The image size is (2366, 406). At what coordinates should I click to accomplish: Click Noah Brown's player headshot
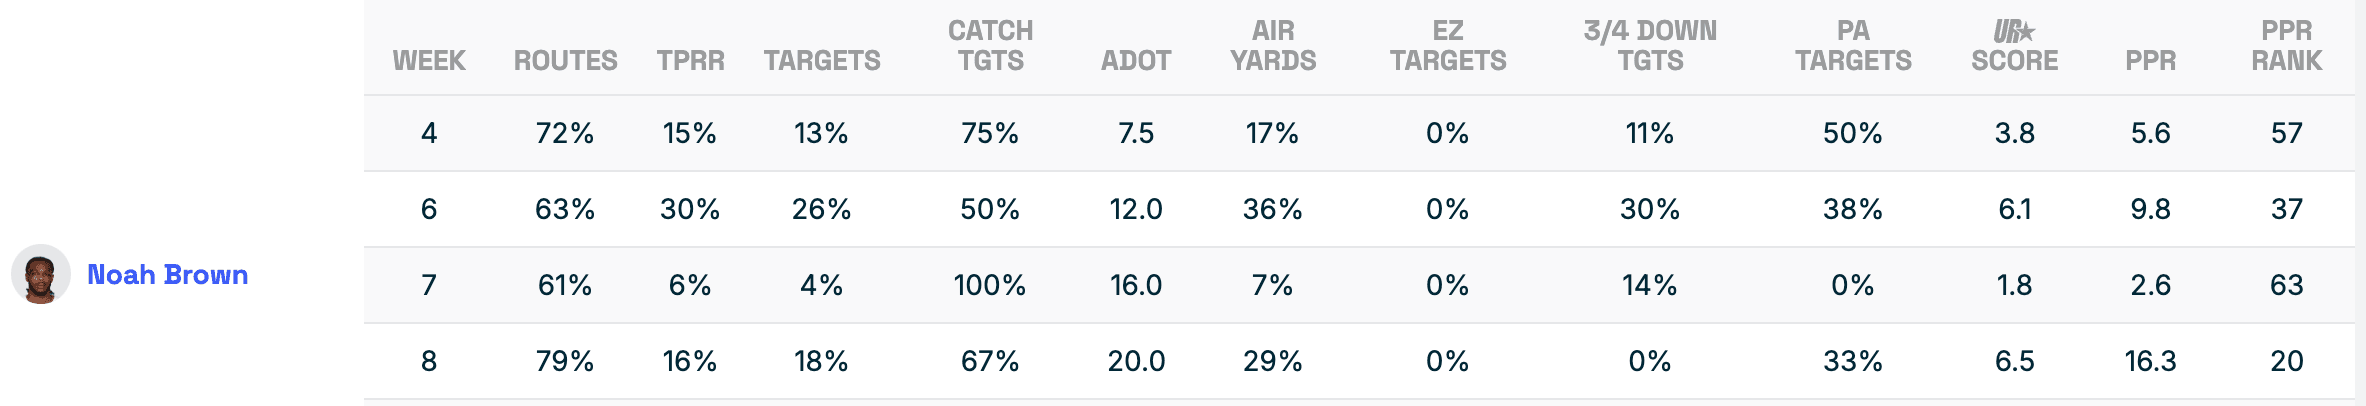pos(40,274)
